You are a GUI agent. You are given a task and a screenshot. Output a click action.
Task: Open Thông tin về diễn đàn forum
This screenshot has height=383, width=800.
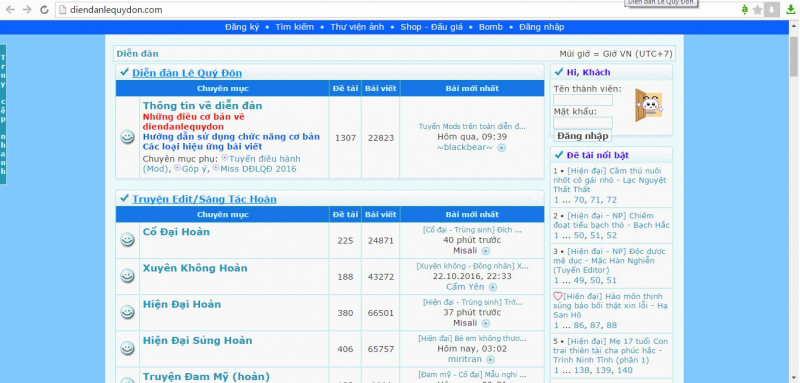[203, 106]
